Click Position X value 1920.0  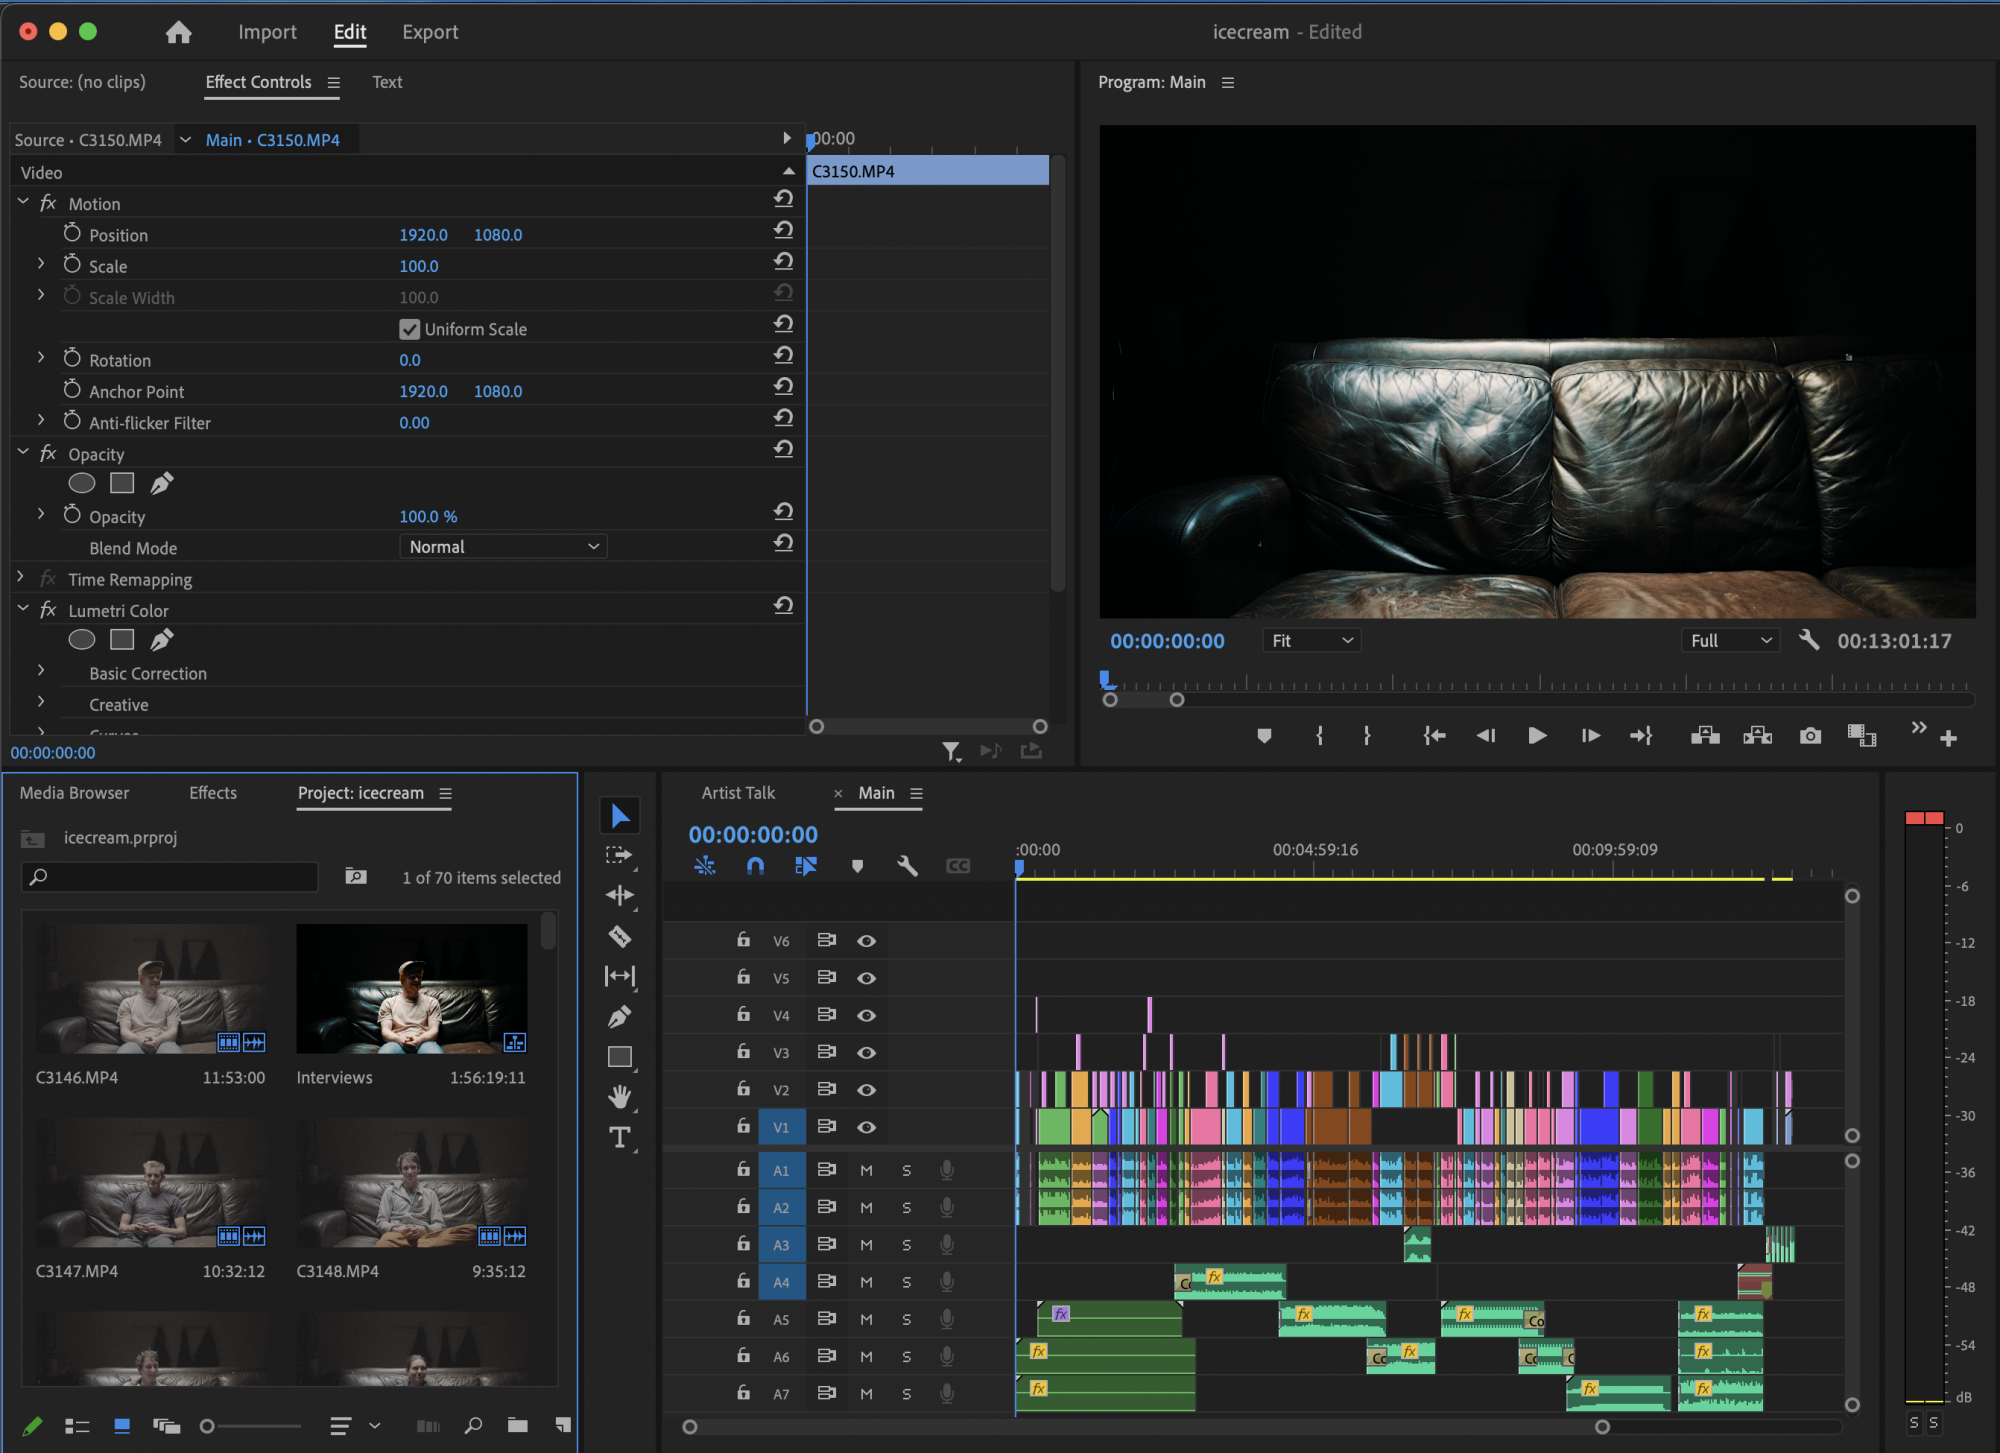tap(423, 235)
